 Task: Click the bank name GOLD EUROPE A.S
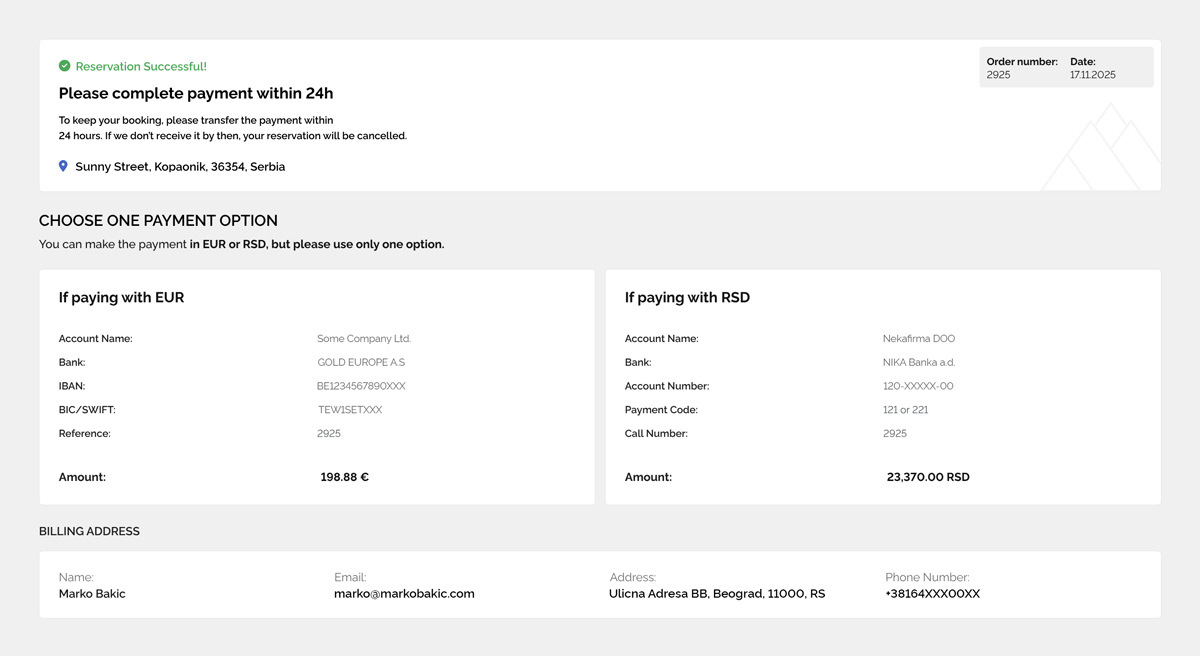click(x=361, y=362)
